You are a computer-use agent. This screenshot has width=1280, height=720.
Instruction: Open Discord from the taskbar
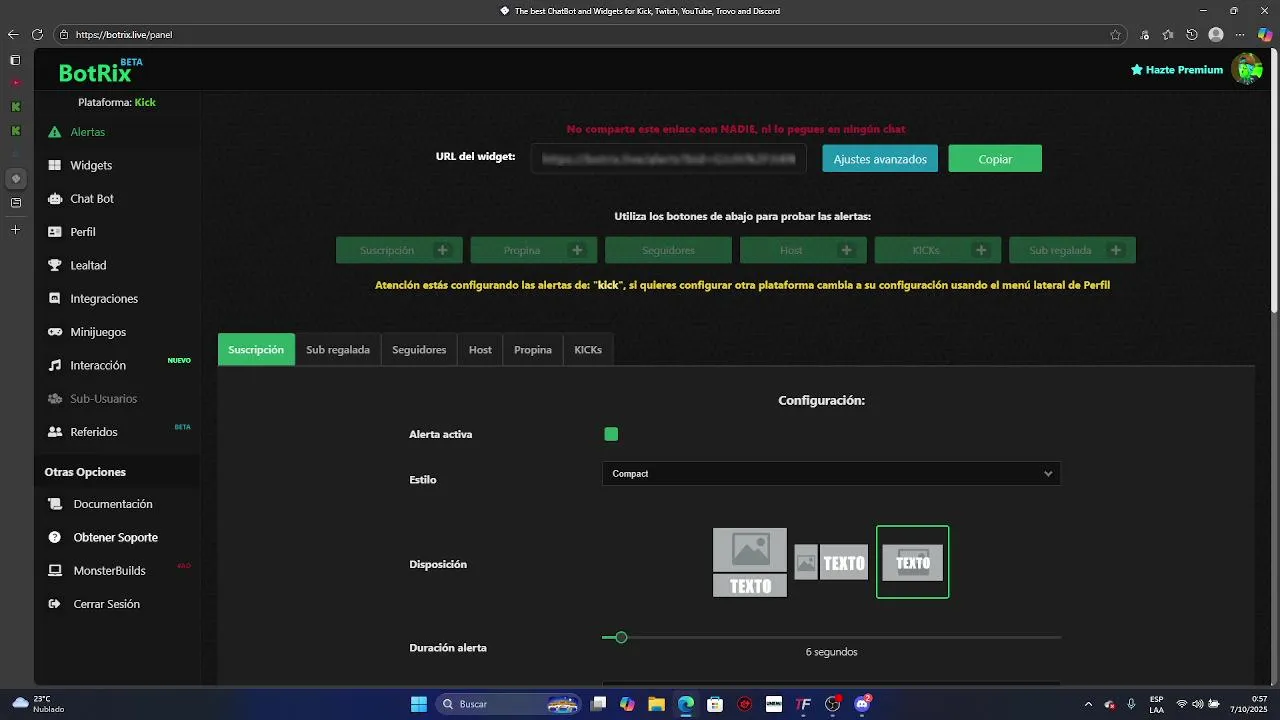pos(862,704)
